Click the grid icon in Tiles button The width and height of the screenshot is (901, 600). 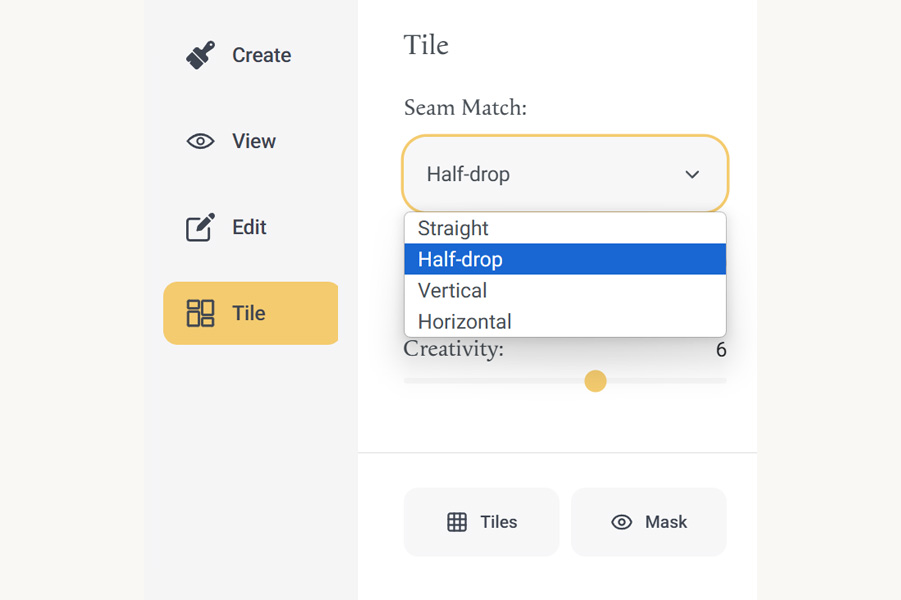(x=457, y=522)
